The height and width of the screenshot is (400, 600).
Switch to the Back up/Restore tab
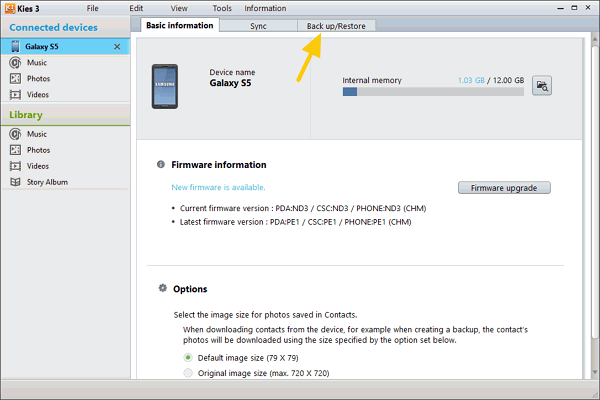click(x=335, y=25)
